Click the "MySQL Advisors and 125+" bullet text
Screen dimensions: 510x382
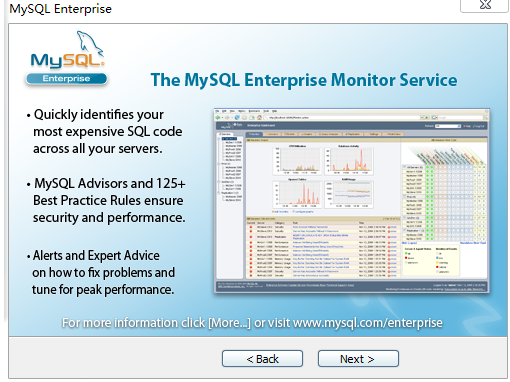click(110, 183)
